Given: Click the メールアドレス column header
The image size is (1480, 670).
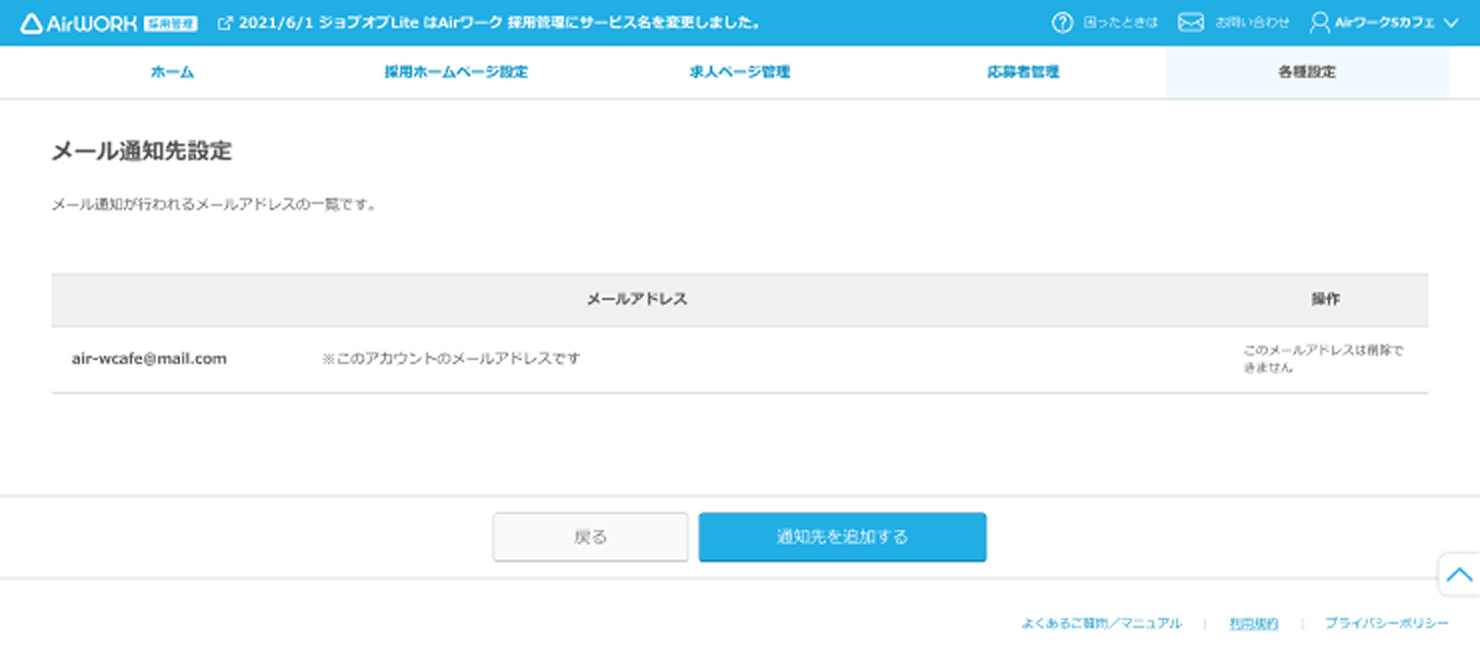Looking at the screenshot, I should tap(636, 299).
